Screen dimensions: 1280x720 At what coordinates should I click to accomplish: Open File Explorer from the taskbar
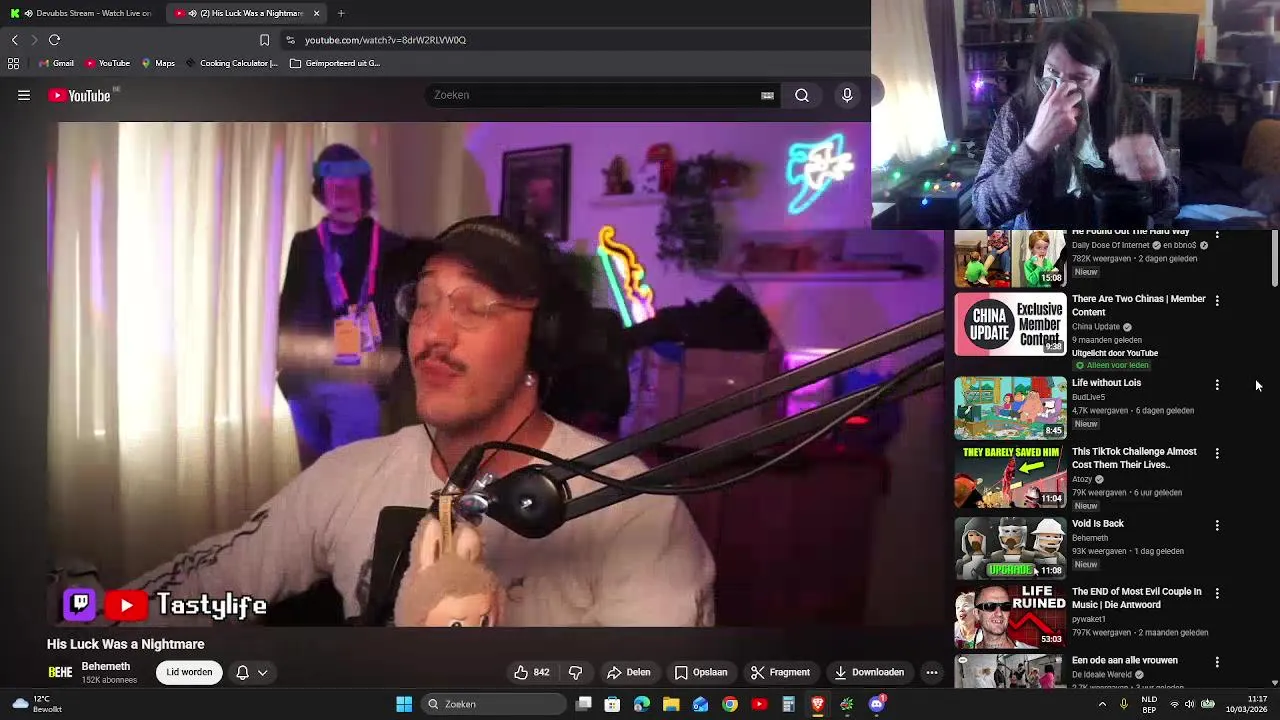(671, 704)
